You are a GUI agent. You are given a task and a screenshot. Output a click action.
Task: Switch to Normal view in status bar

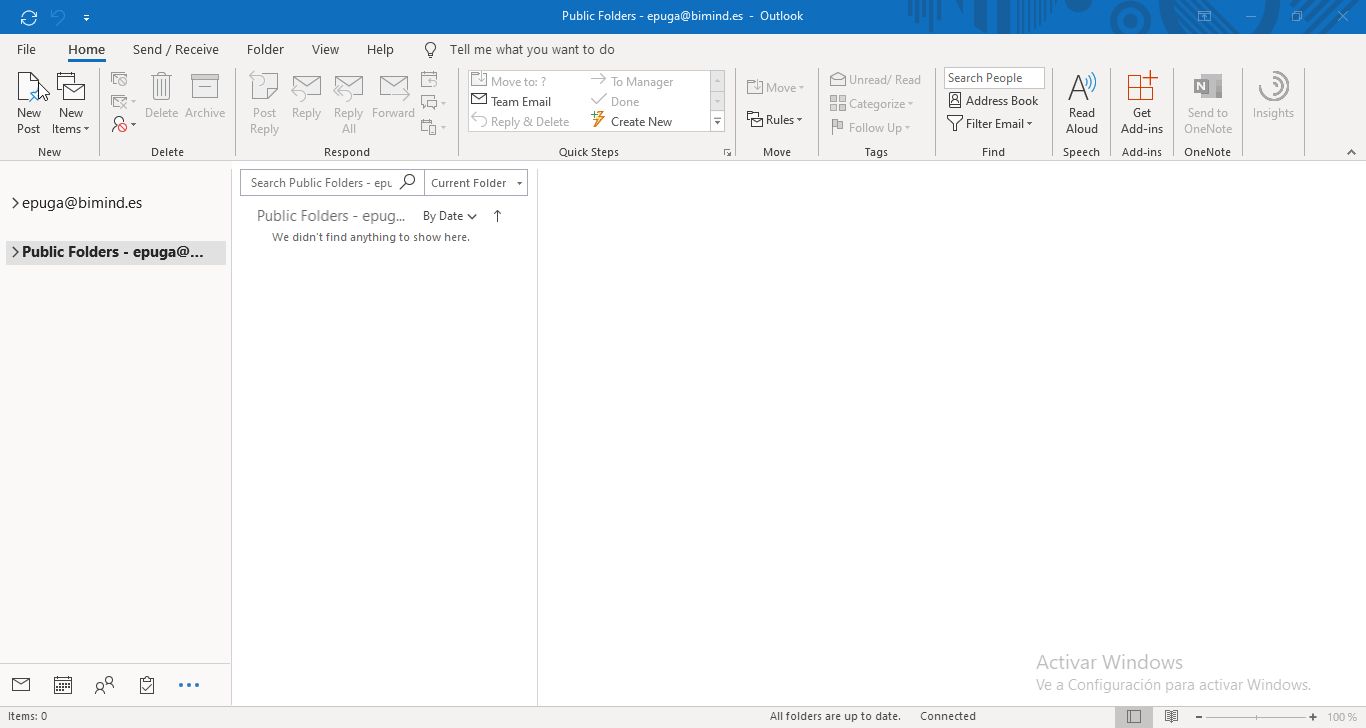pos(1134,716)
